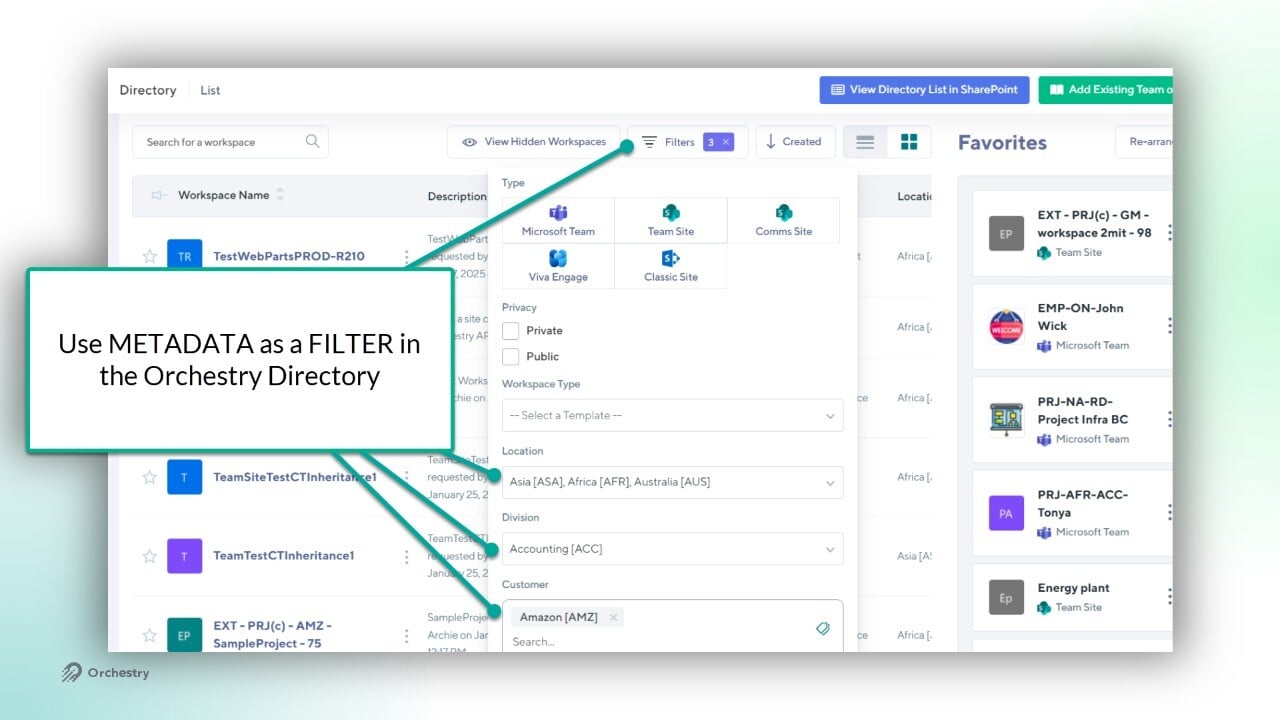Toggle favorite star for EXT - PRJ(c) - AMZ - SampleProject - 75
This screenshot has width=1280, height=720.
(150, 635)
